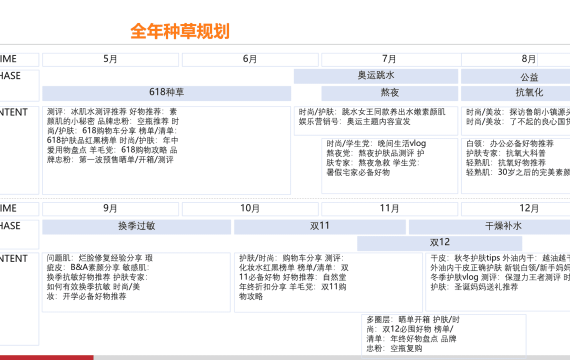The image size is (570, 360).
Task: Select the 11月 time cell
Action: pyautogui.click(x=390, y=209)
